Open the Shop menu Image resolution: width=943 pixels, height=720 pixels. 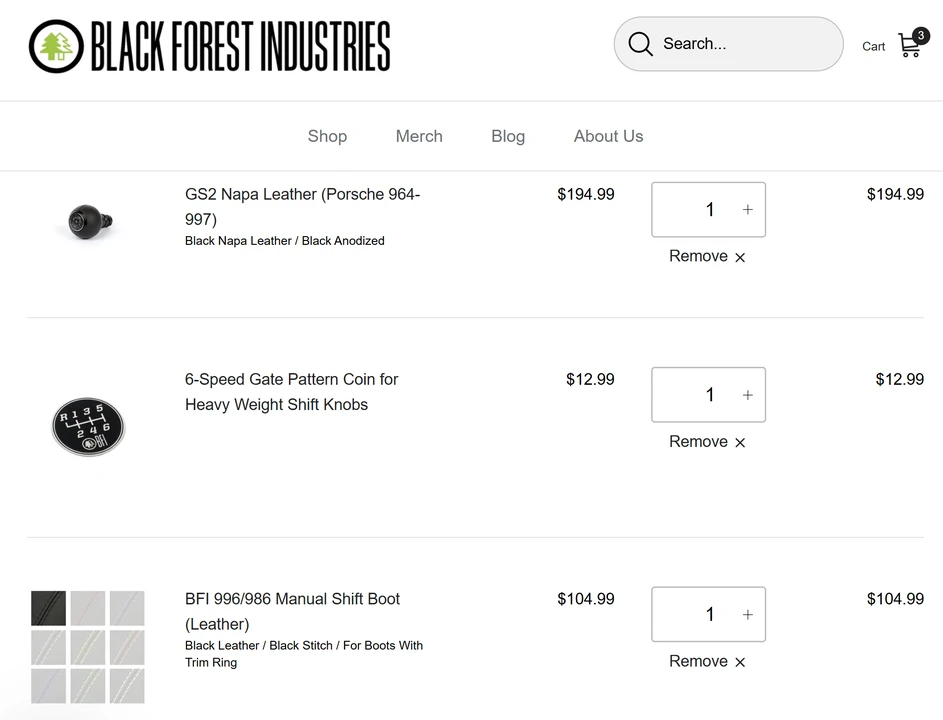[327, 136]
